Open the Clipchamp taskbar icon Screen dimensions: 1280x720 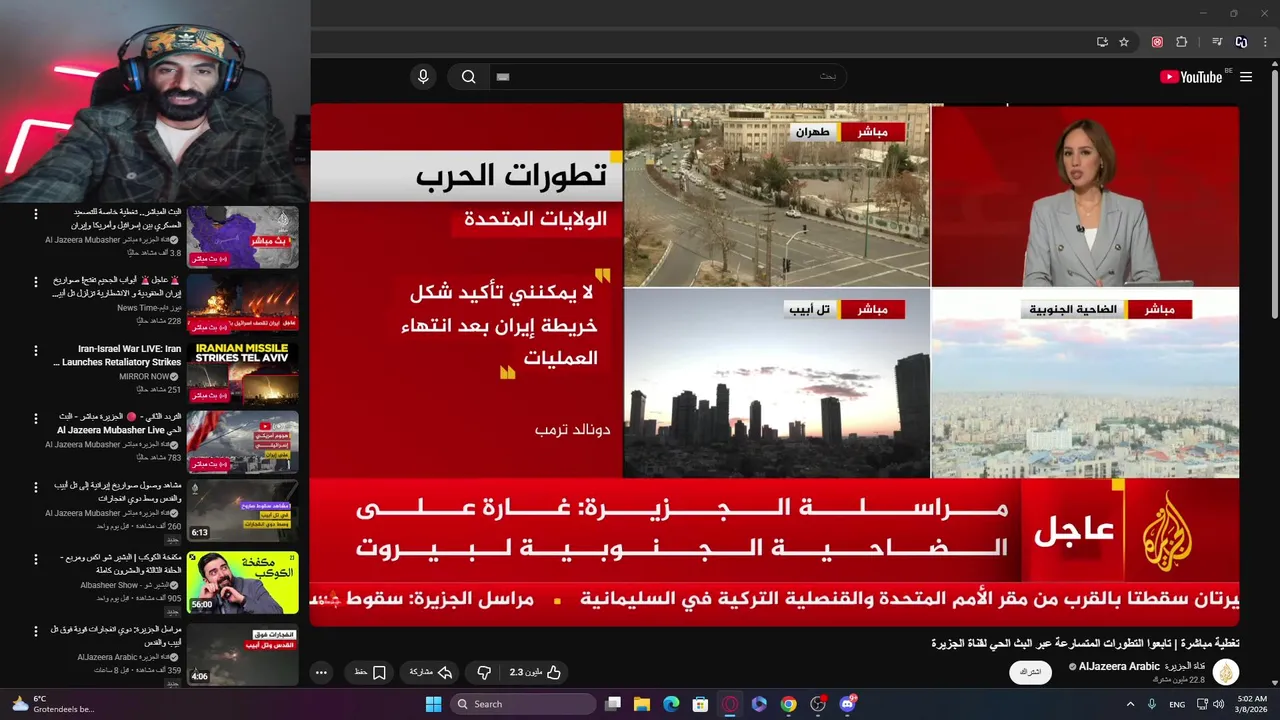point(759,704)
